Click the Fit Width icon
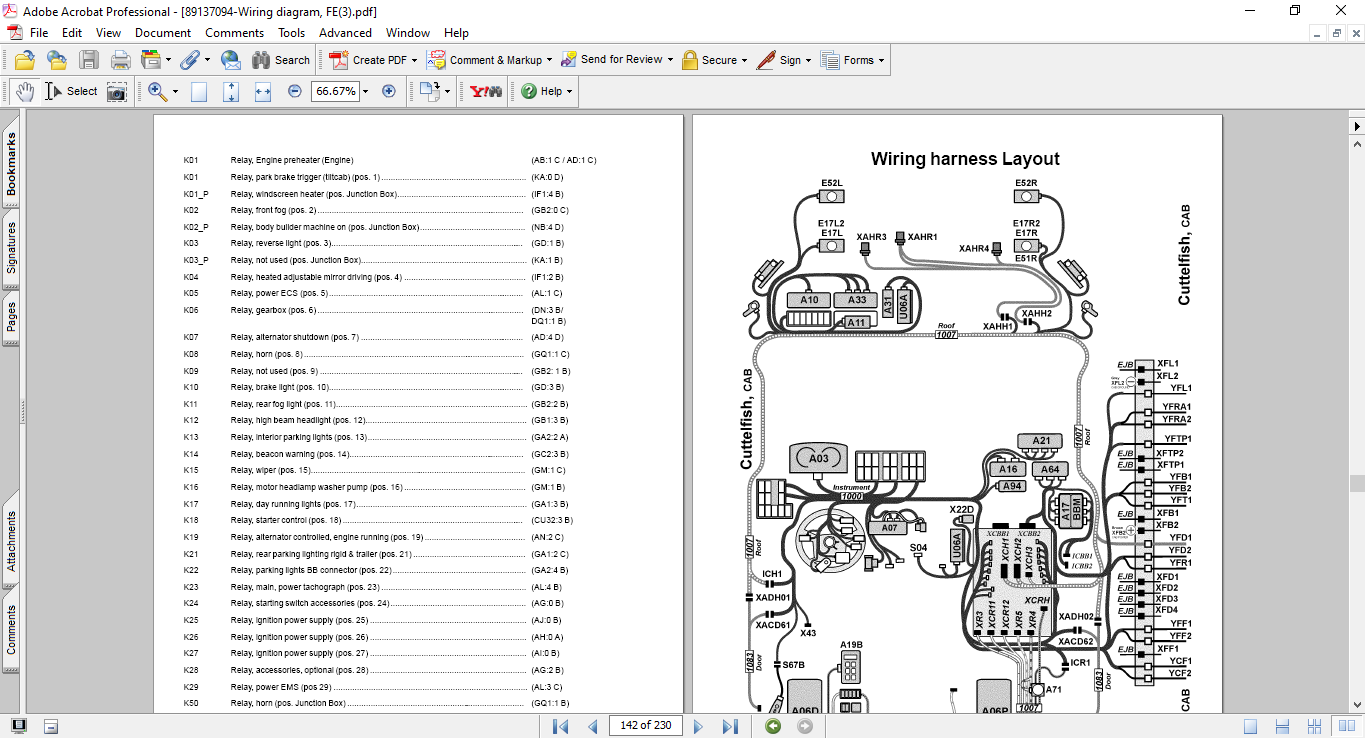This screenshot has height=738, width=1365. 263,91
